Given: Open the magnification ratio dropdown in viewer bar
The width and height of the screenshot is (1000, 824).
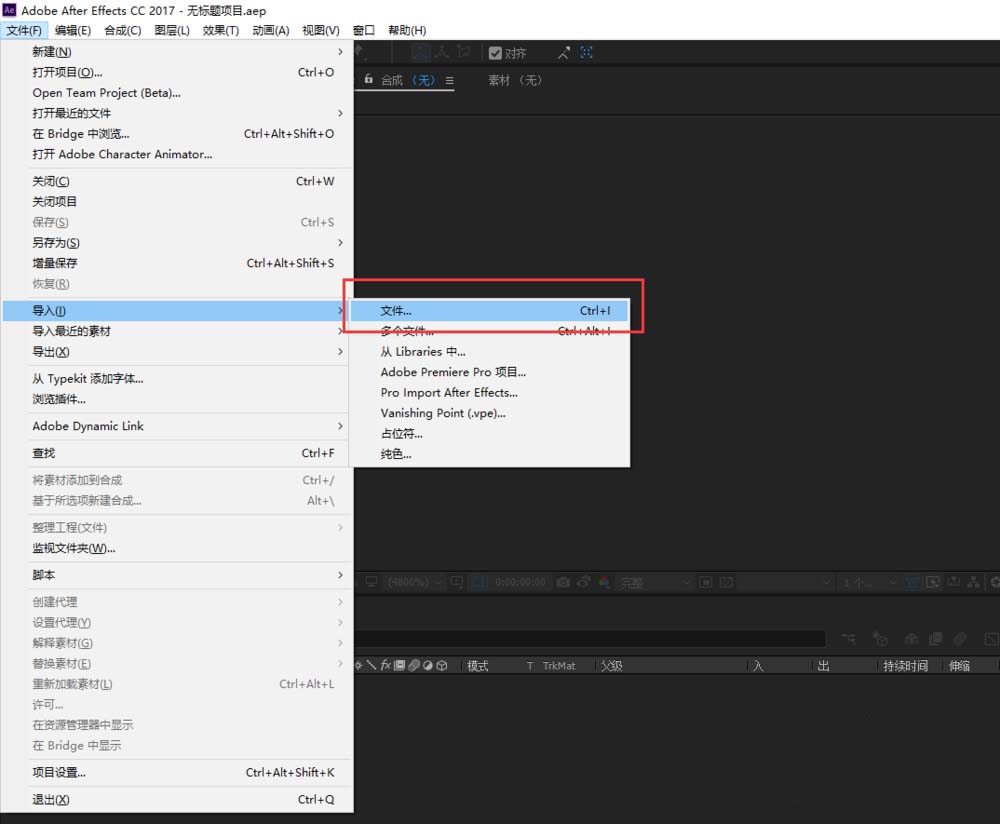Looking at the screenshot, I should click(x=415, y=582).
